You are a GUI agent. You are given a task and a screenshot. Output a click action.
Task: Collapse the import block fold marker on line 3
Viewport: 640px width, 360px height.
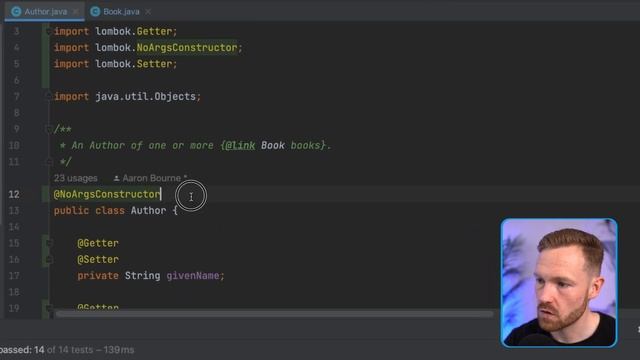[48, 31]
